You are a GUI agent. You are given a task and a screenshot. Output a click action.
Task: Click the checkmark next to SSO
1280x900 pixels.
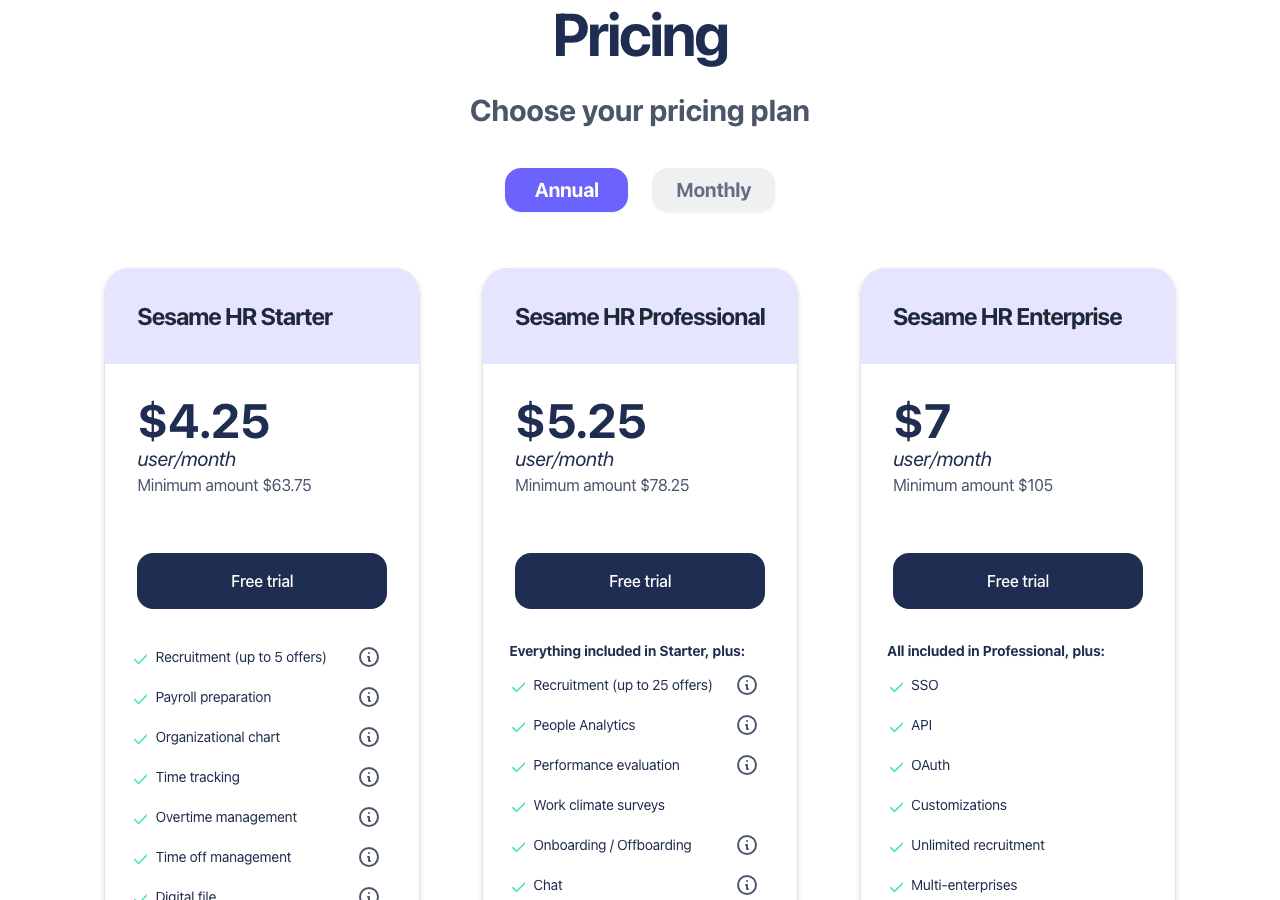(x=895, y=686)
